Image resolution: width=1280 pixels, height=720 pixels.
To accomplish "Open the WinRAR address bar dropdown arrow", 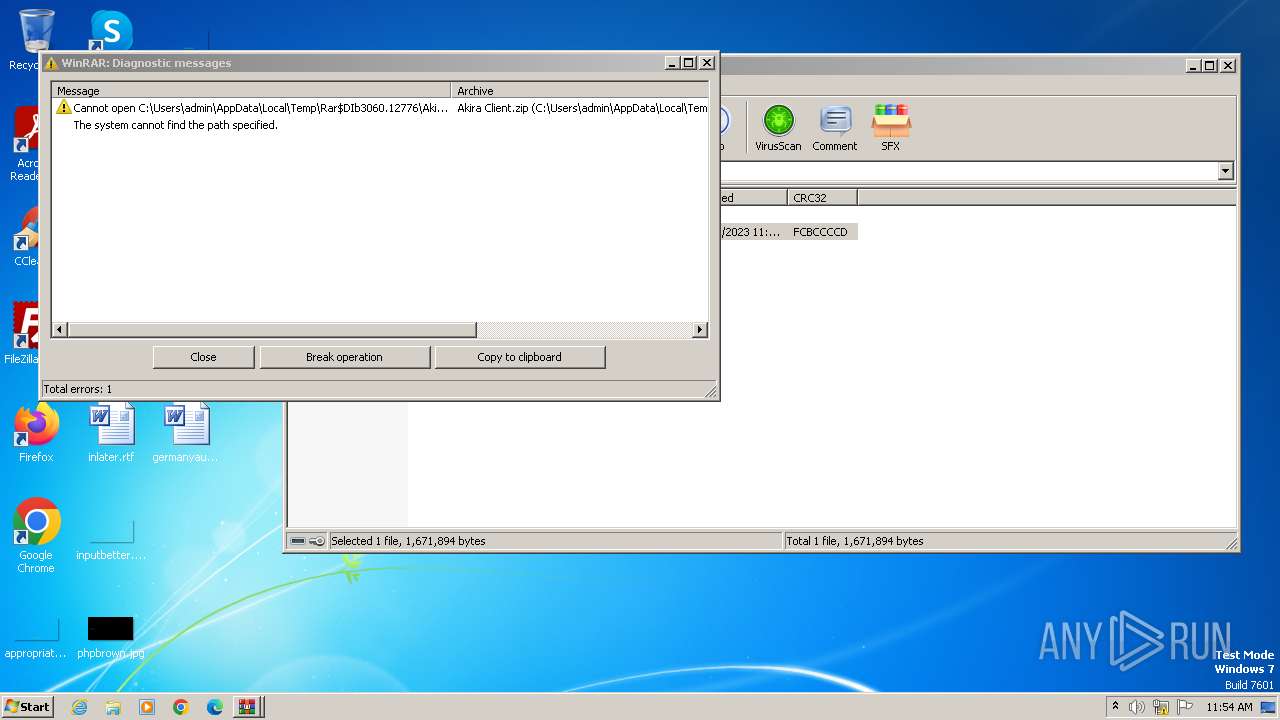I will point(1226,172).
